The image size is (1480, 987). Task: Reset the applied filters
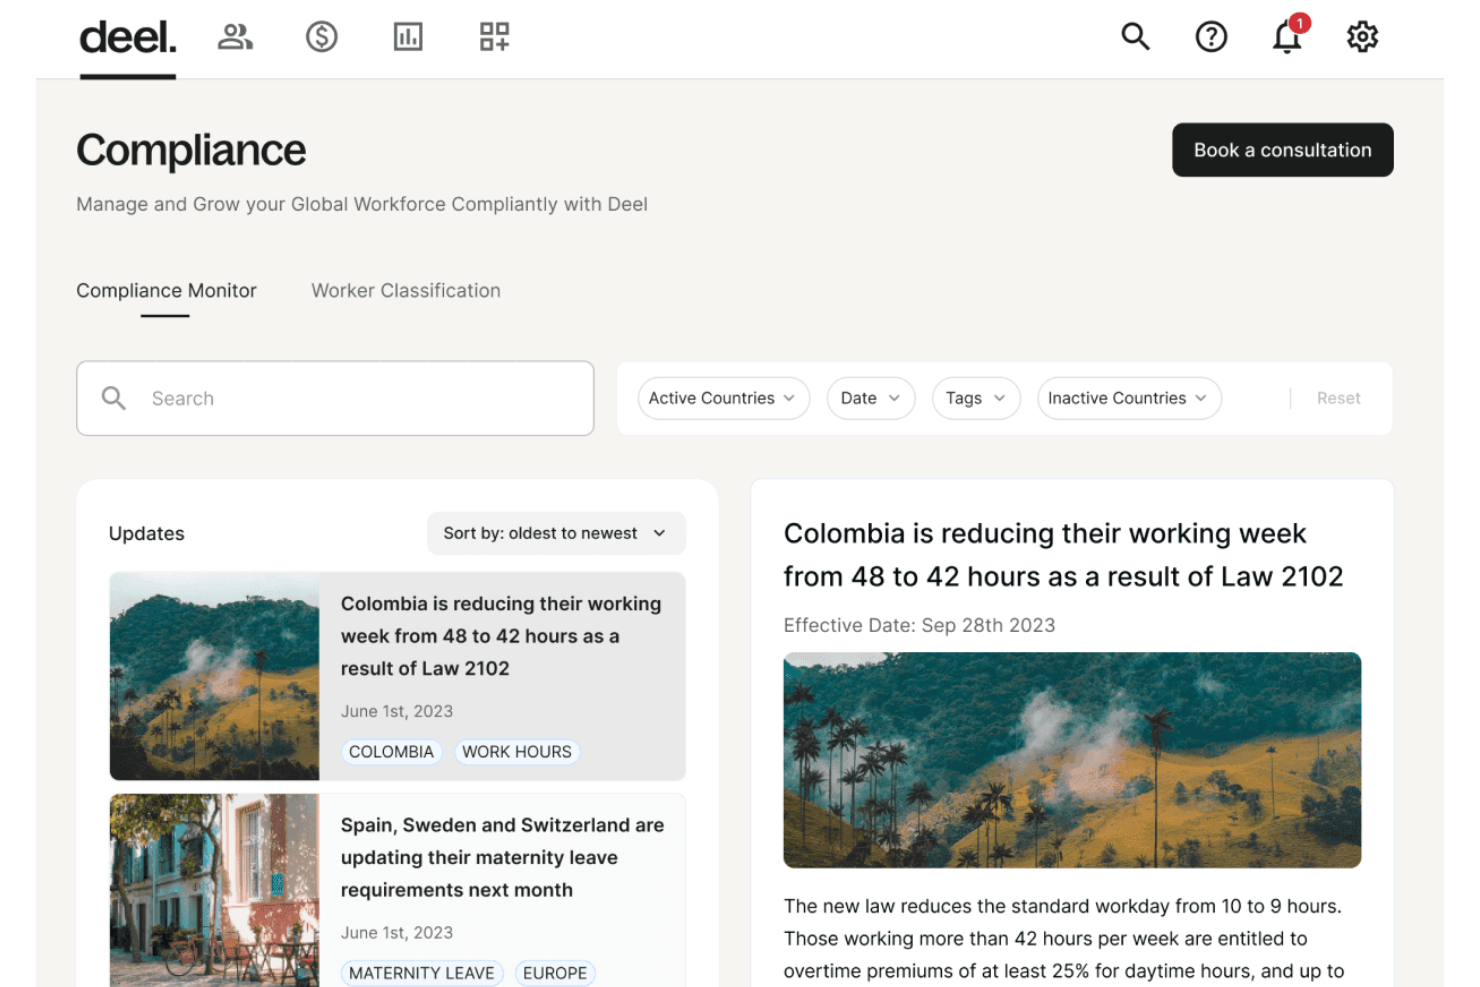pos(1338,398)
